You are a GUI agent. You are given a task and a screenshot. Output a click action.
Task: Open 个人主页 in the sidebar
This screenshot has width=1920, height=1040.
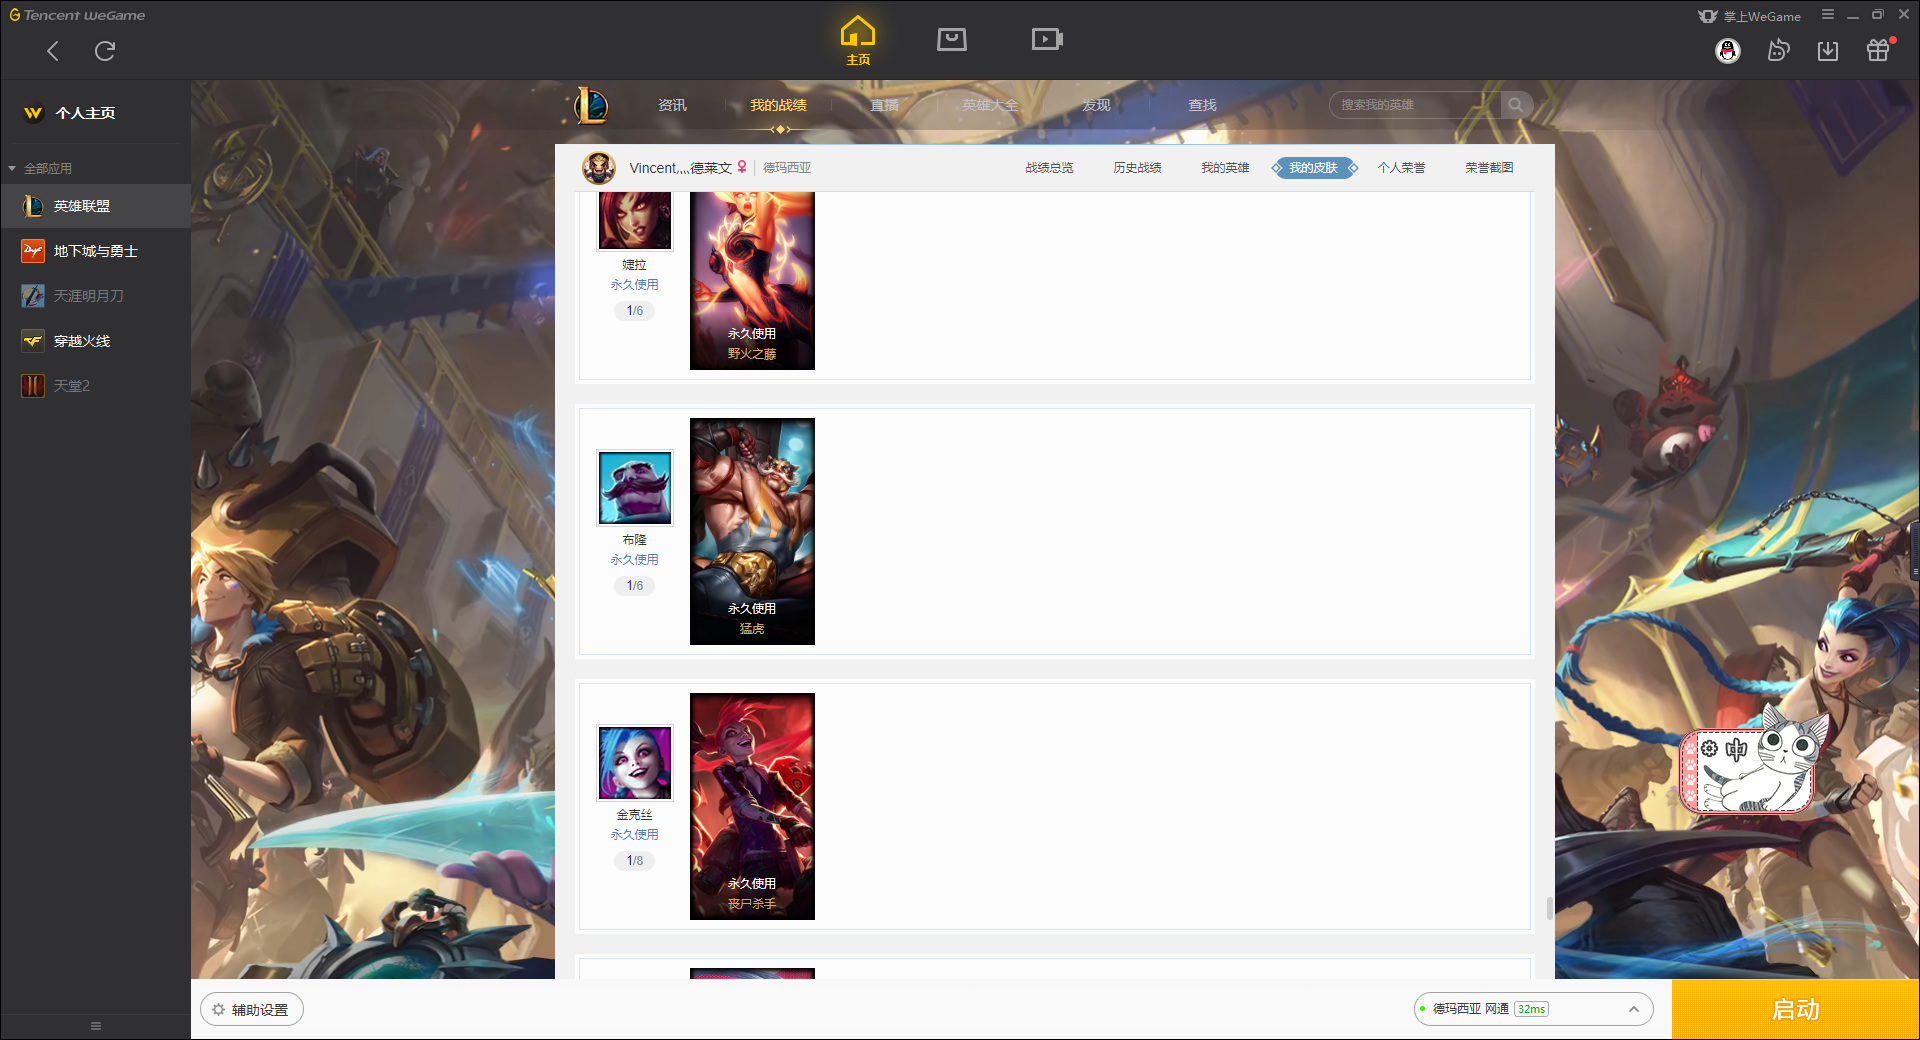tap(85, 113)
